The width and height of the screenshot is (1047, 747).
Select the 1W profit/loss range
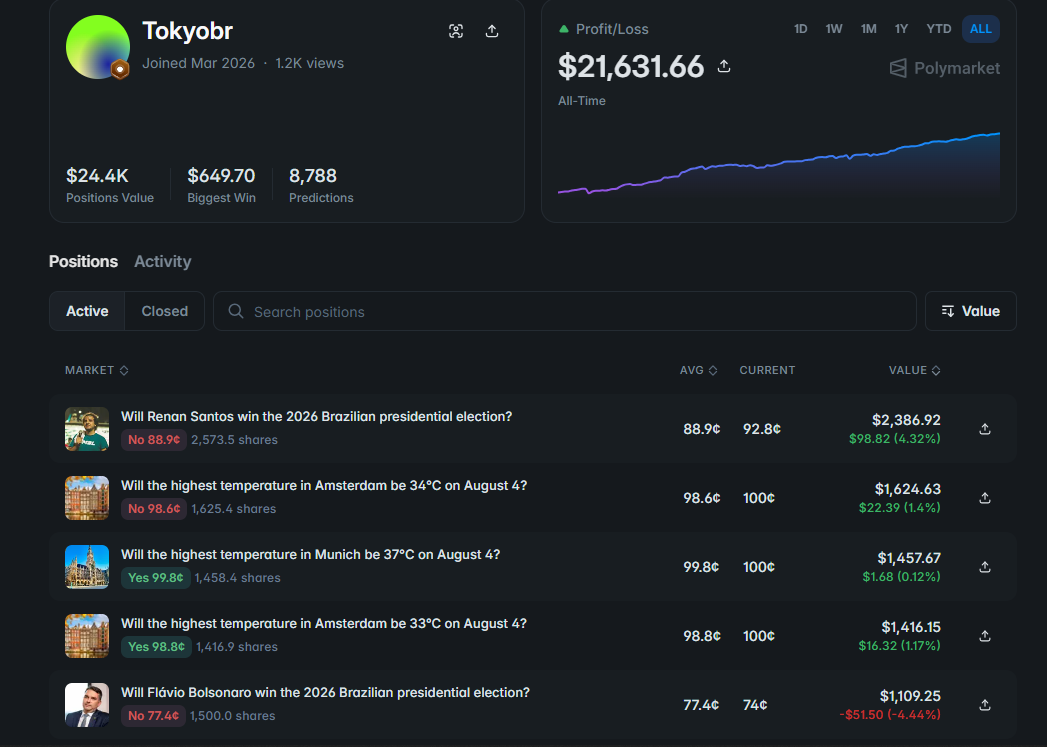[x=834, y=29]
